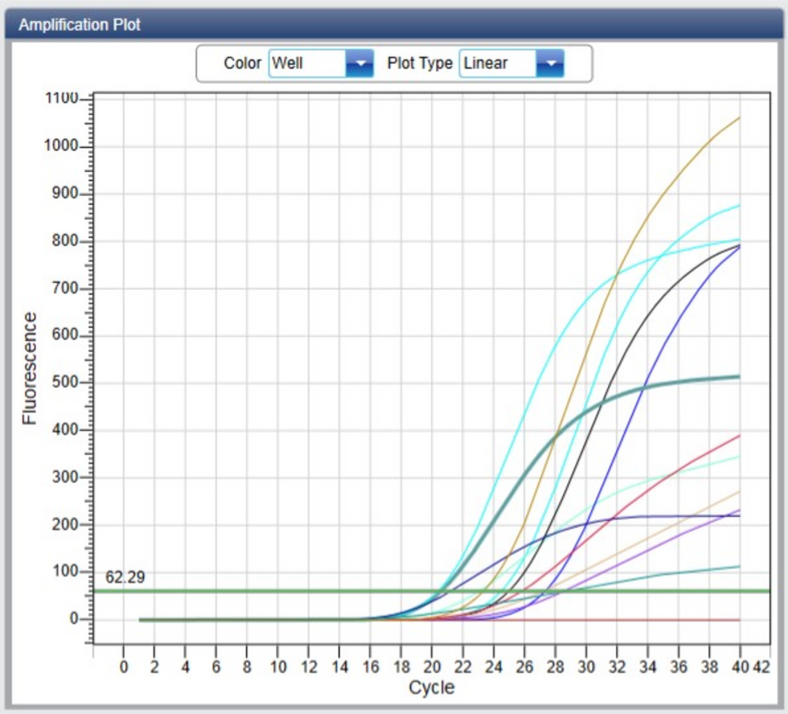The height and width of the screenshot is (714, 788).
Task: Click the Cycle x-axis label
Action: (431, 688)
